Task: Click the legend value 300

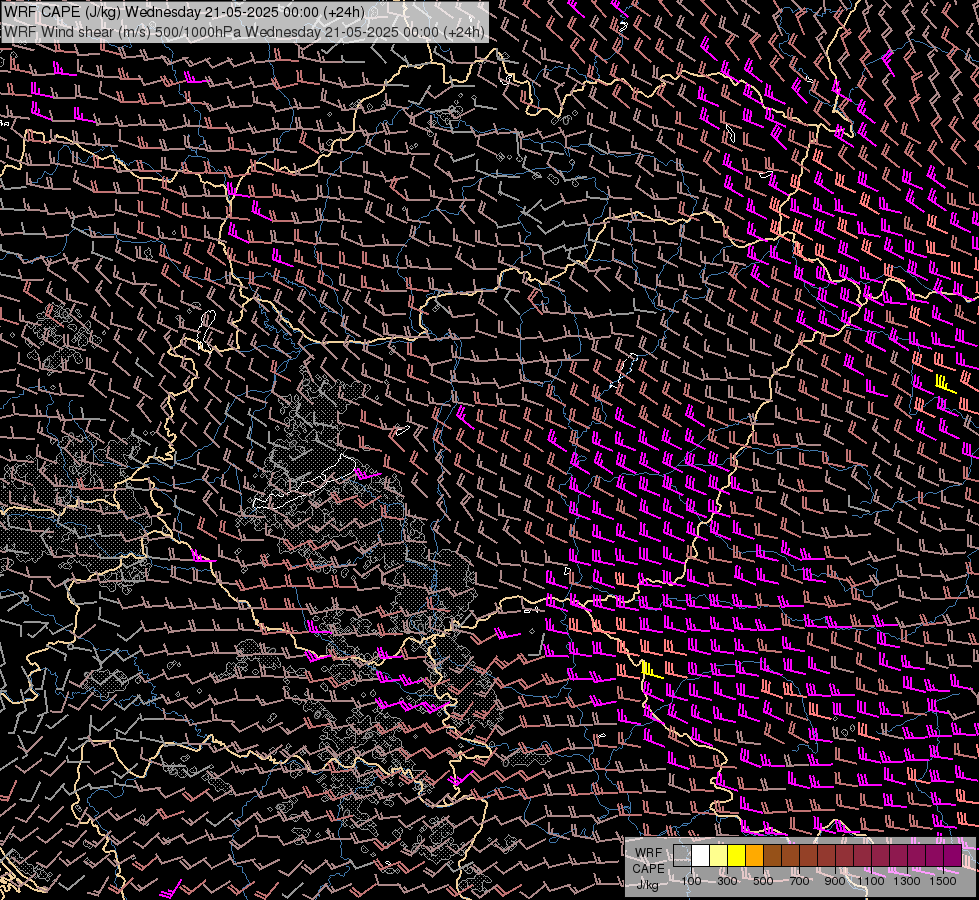Action: (727, 881)
